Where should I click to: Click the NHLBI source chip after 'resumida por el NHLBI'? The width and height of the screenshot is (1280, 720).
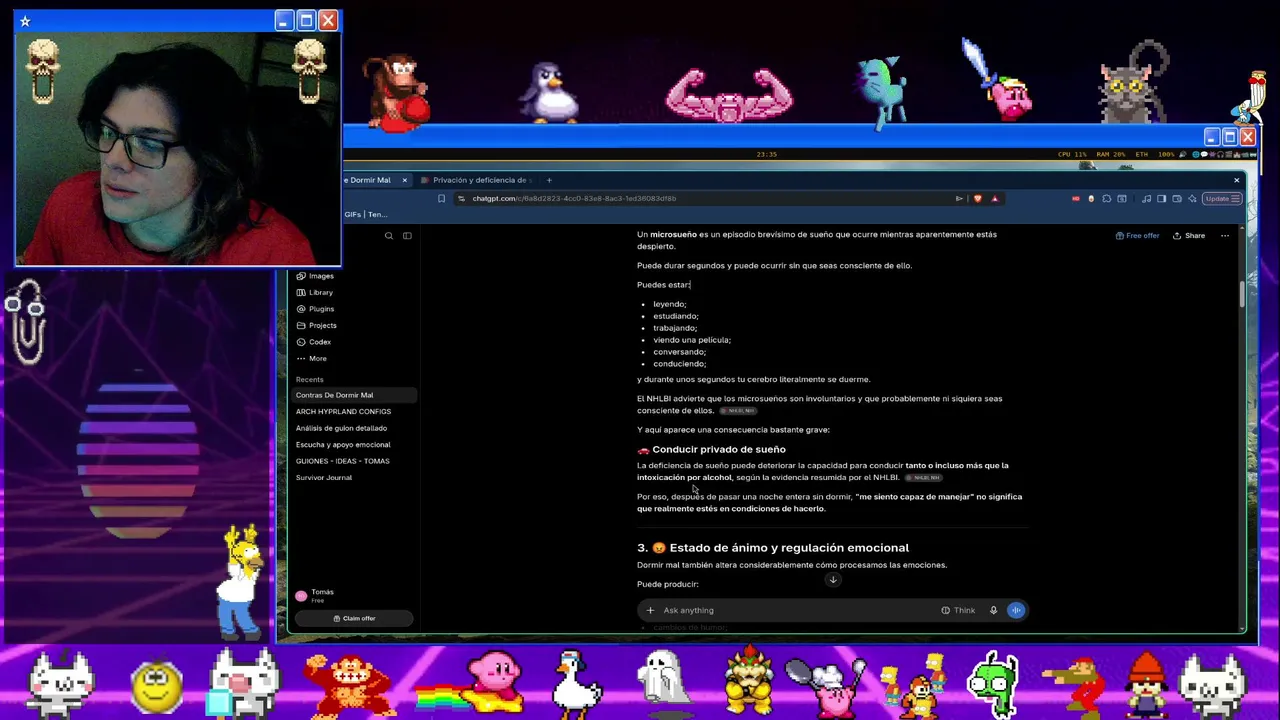(924, 478)
